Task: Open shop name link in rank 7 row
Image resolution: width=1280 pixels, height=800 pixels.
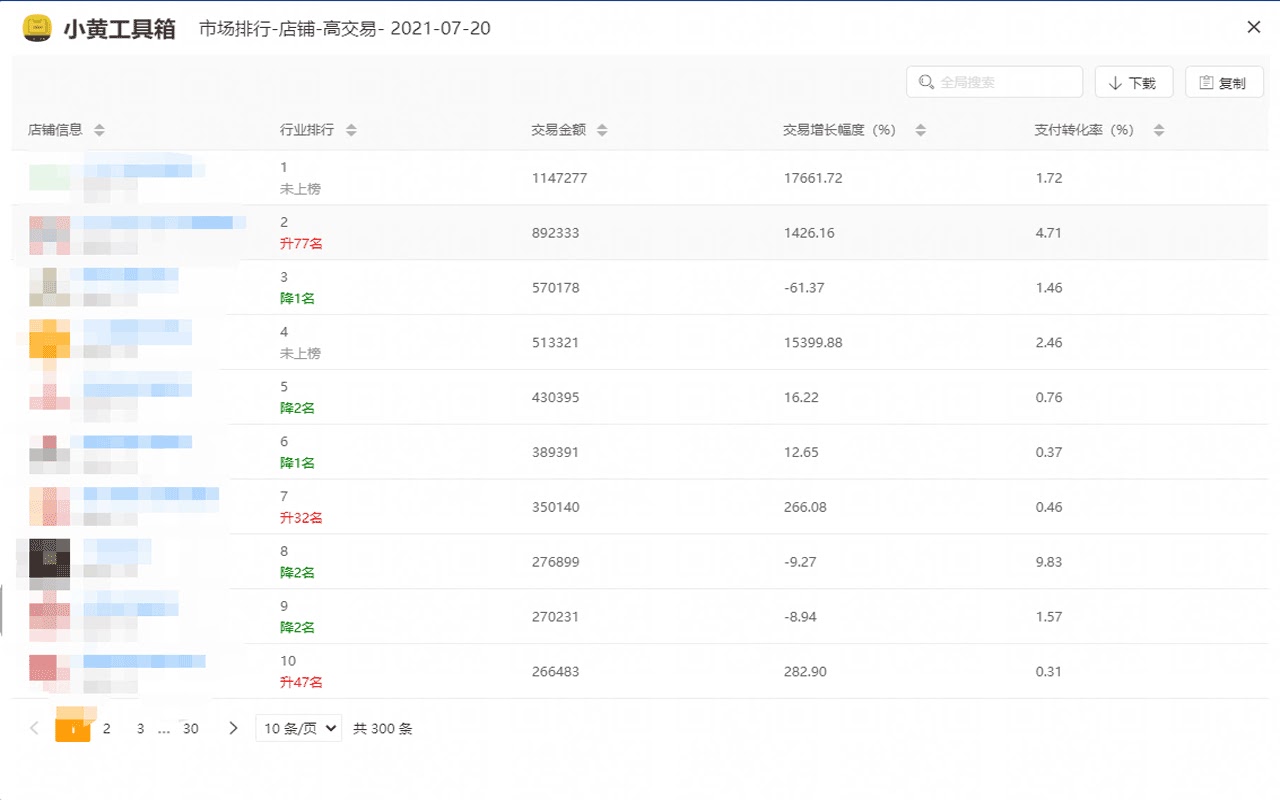Action: (151, 494)
